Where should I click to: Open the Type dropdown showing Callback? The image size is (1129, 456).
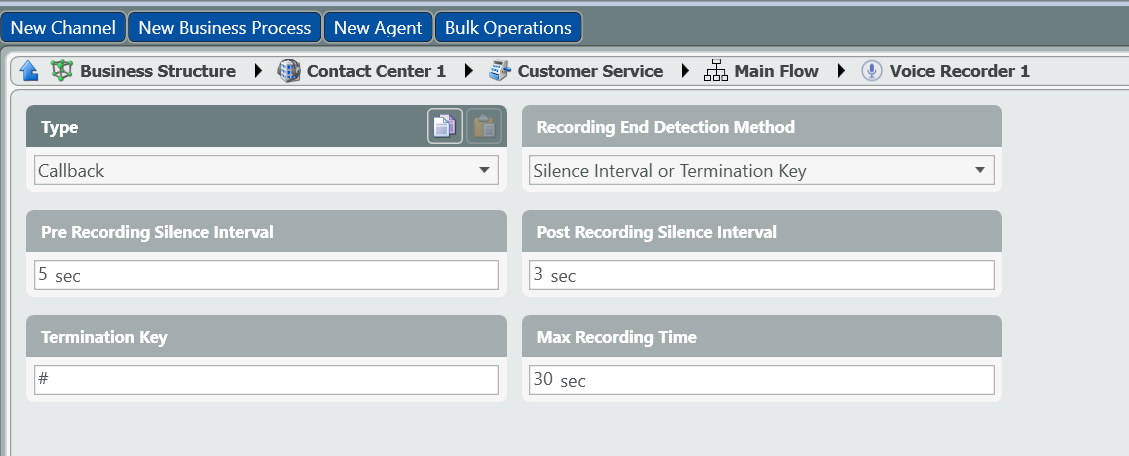click(x=266, y=171)
